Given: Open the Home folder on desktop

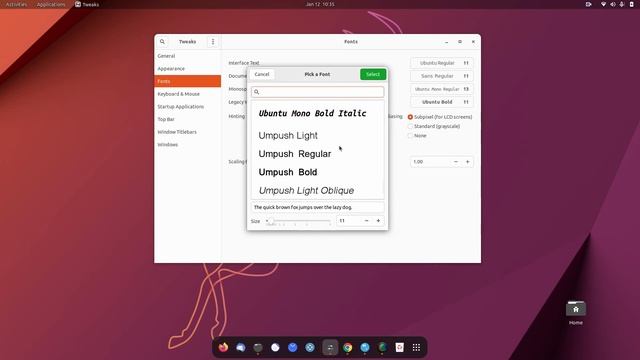Looking at the screenshot, I should click(576, 313).
